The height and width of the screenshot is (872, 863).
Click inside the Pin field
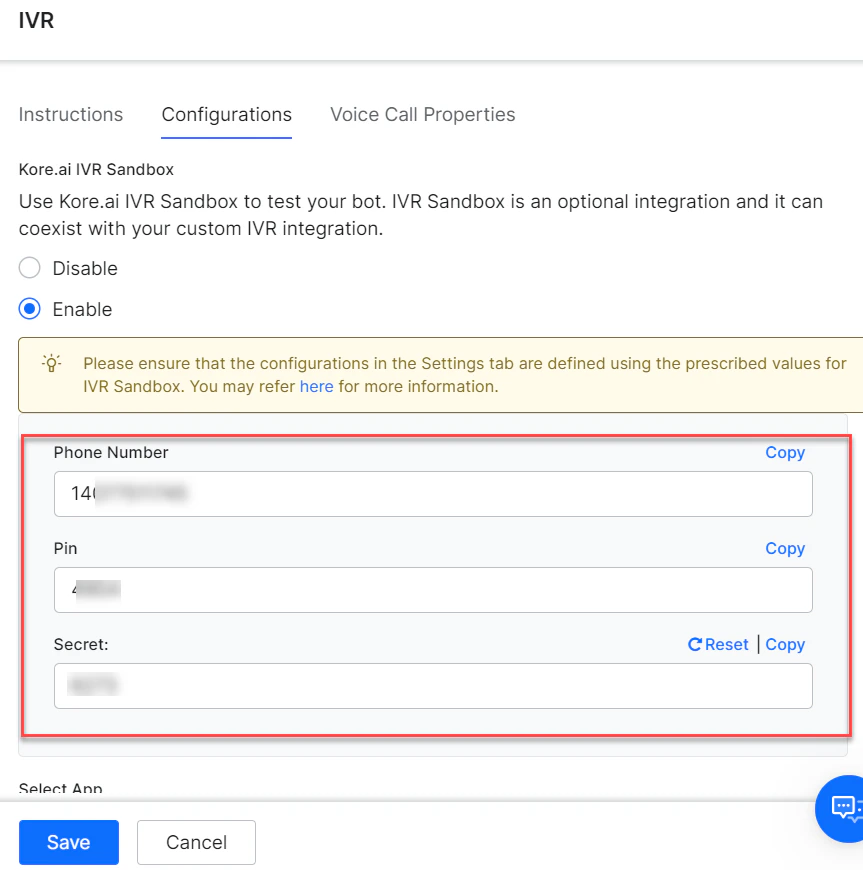432,590
